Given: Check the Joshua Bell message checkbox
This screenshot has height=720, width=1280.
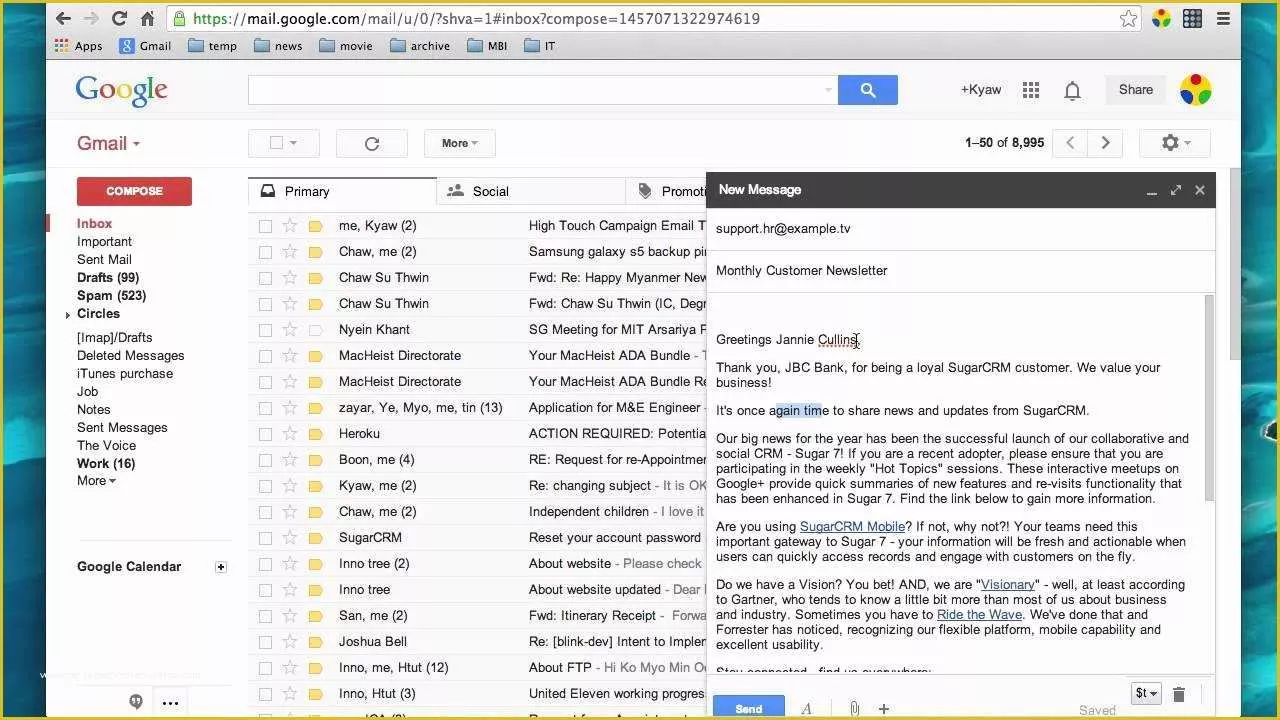Looking at the screenshot, I should tap(265, 642).
